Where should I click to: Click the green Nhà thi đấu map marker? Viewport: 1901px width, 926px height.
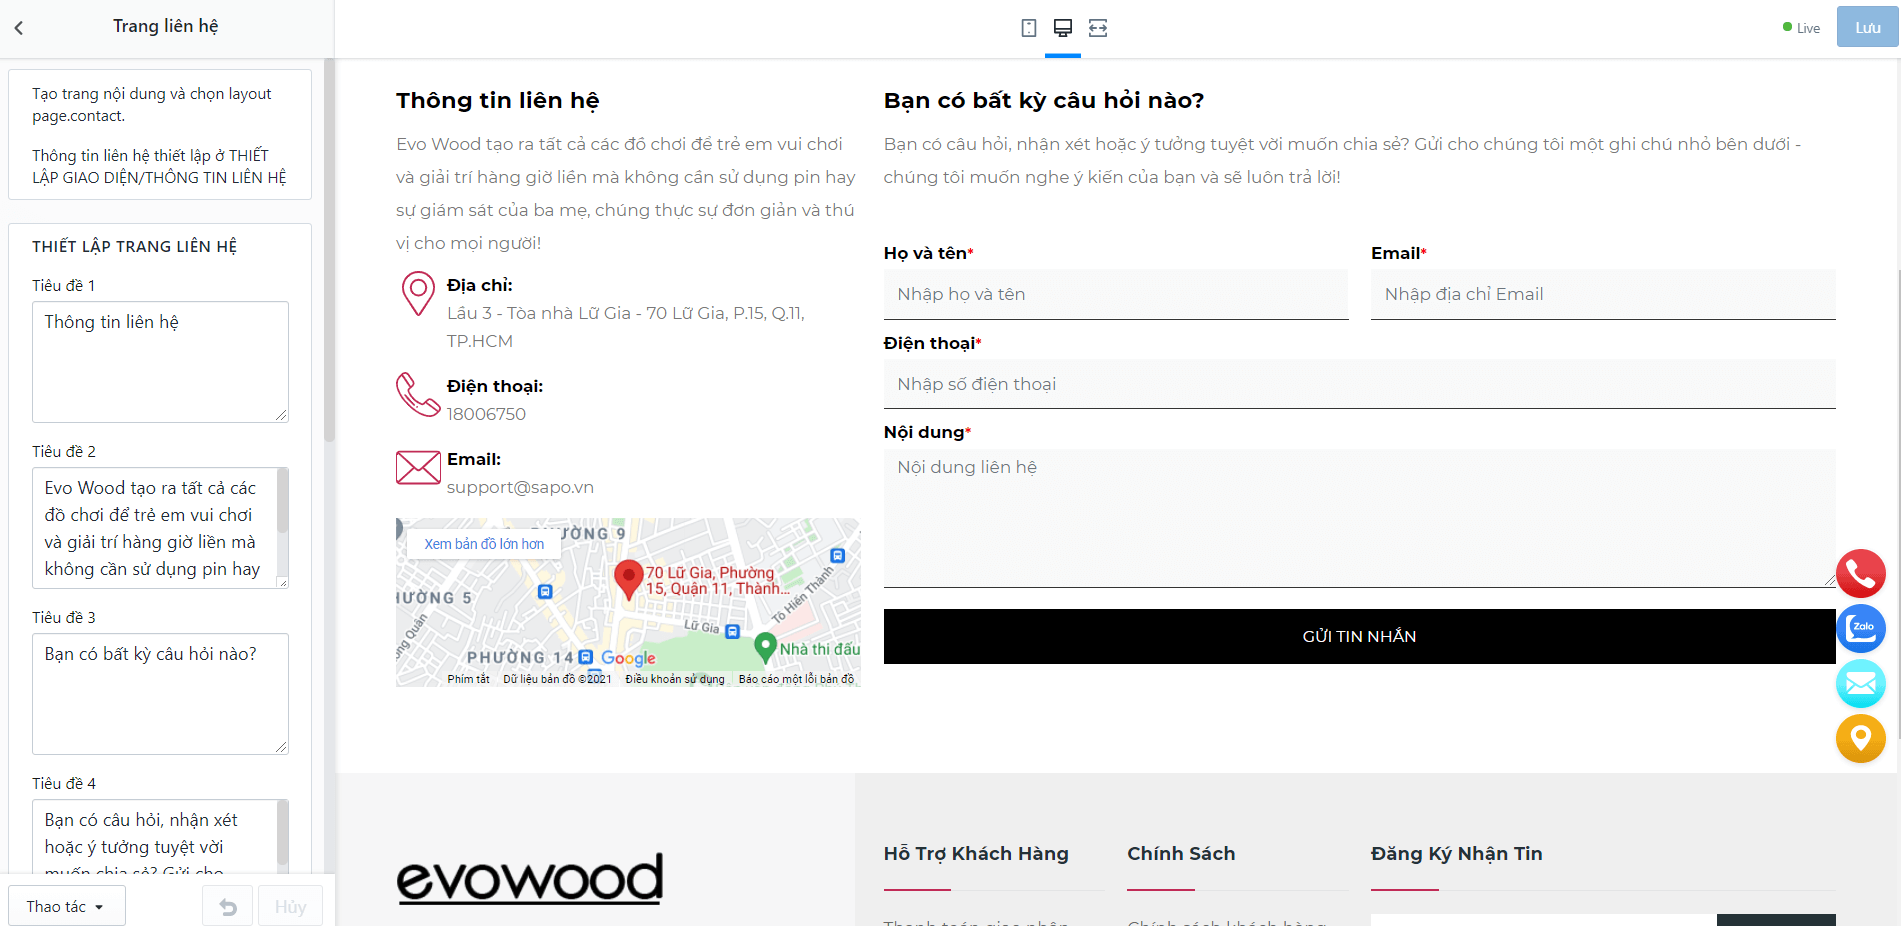[x=765, y=648]
